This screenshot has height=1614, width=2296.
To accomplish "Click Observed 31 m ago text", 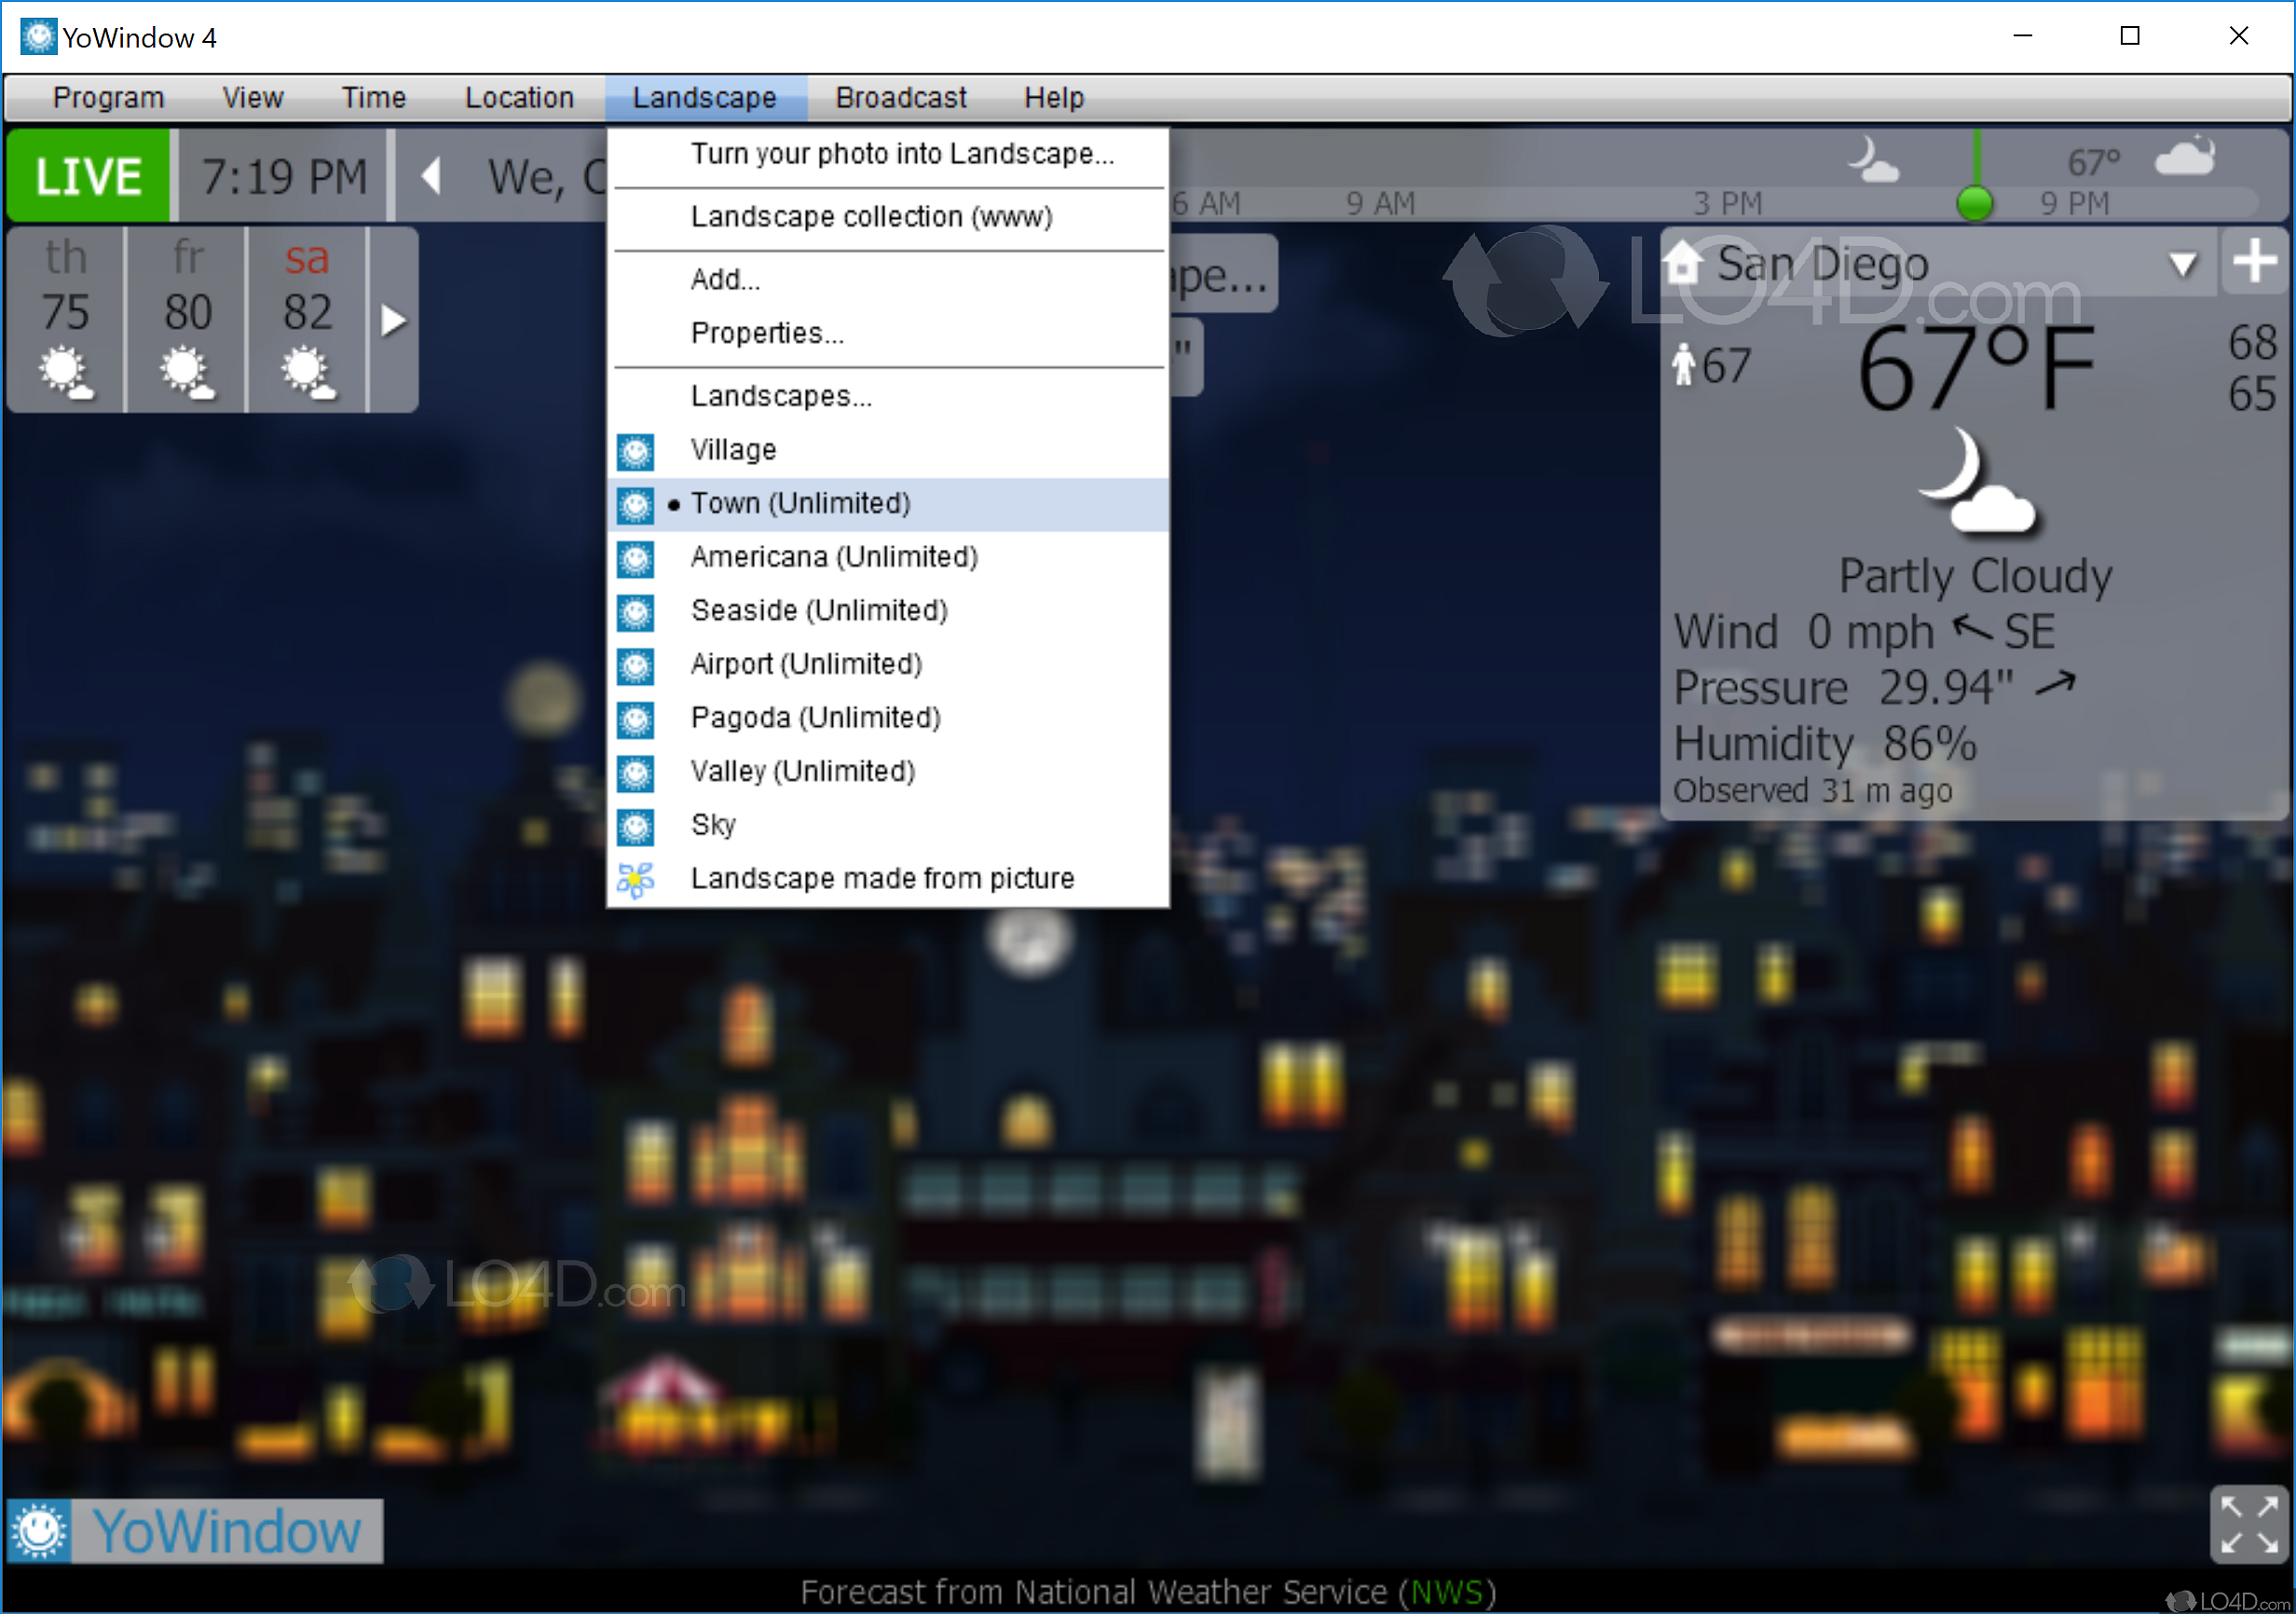I will 1812,791.
